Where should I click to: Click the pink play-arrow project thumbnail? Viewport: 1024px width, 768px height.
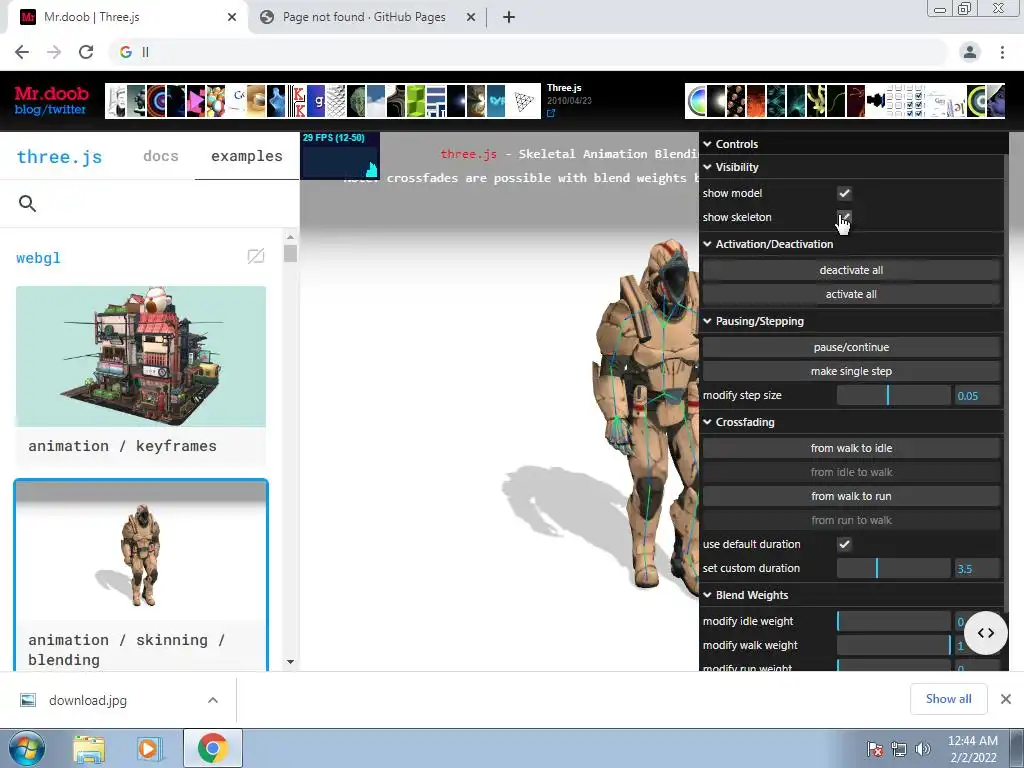[195, 101]
